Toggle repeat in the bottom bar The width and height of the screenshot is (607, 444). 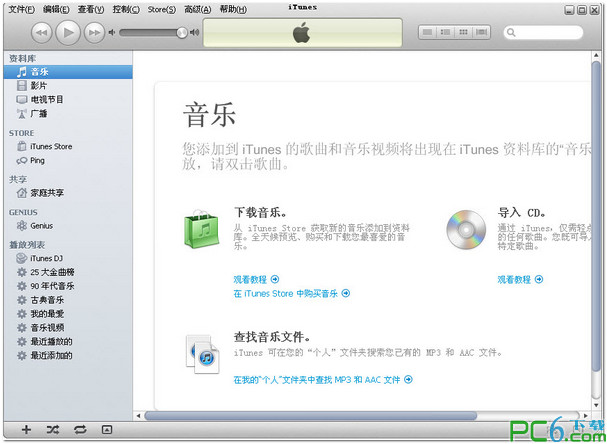pos(80,429)
